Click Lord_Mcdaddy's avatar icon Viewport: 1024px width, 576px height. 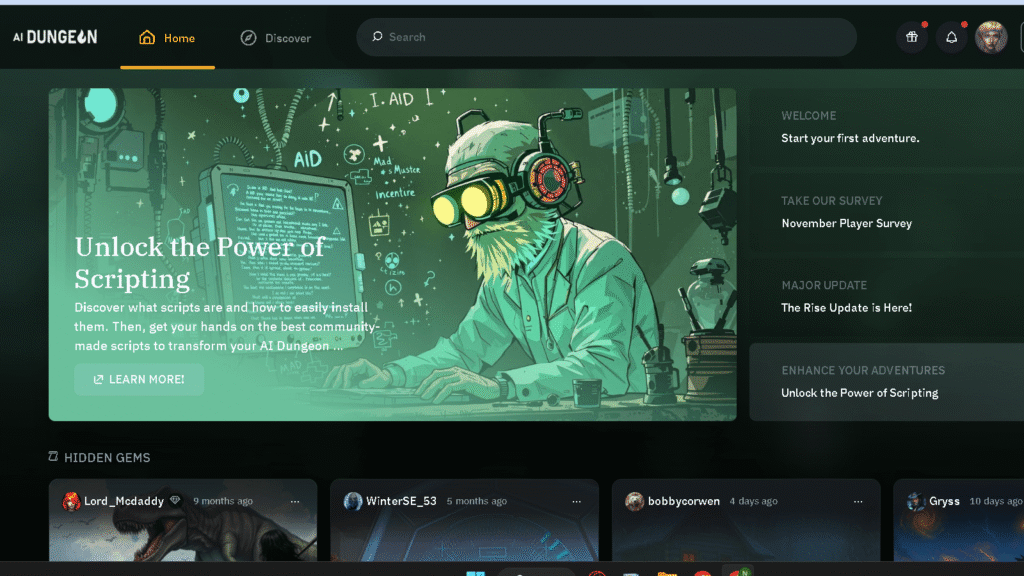point(71,501)
